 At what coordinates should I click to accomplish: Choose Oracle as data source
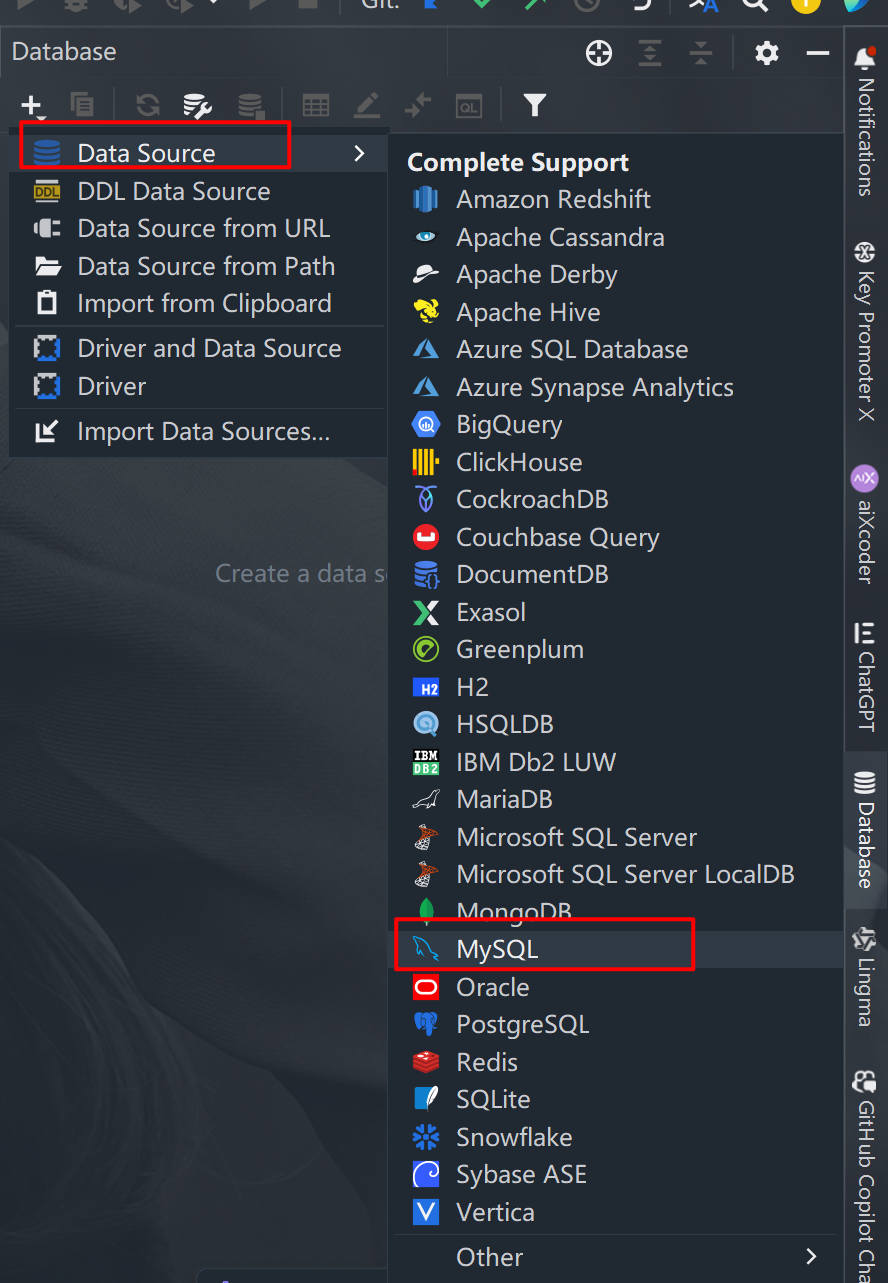tap(492, 987)
